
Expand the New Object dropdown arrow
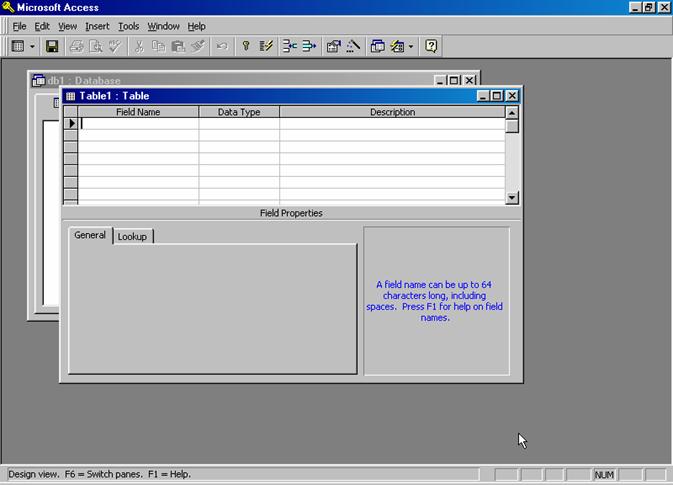(x=410, y=46)
